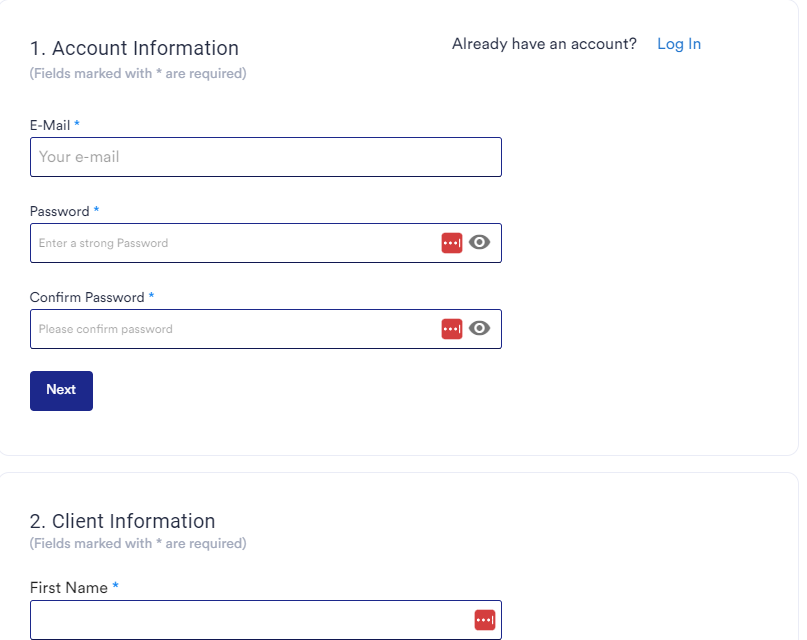Viewport: 807px width, 640px height.
Task: Click the '2. Client Information' heading
Action: pos(122,521)
